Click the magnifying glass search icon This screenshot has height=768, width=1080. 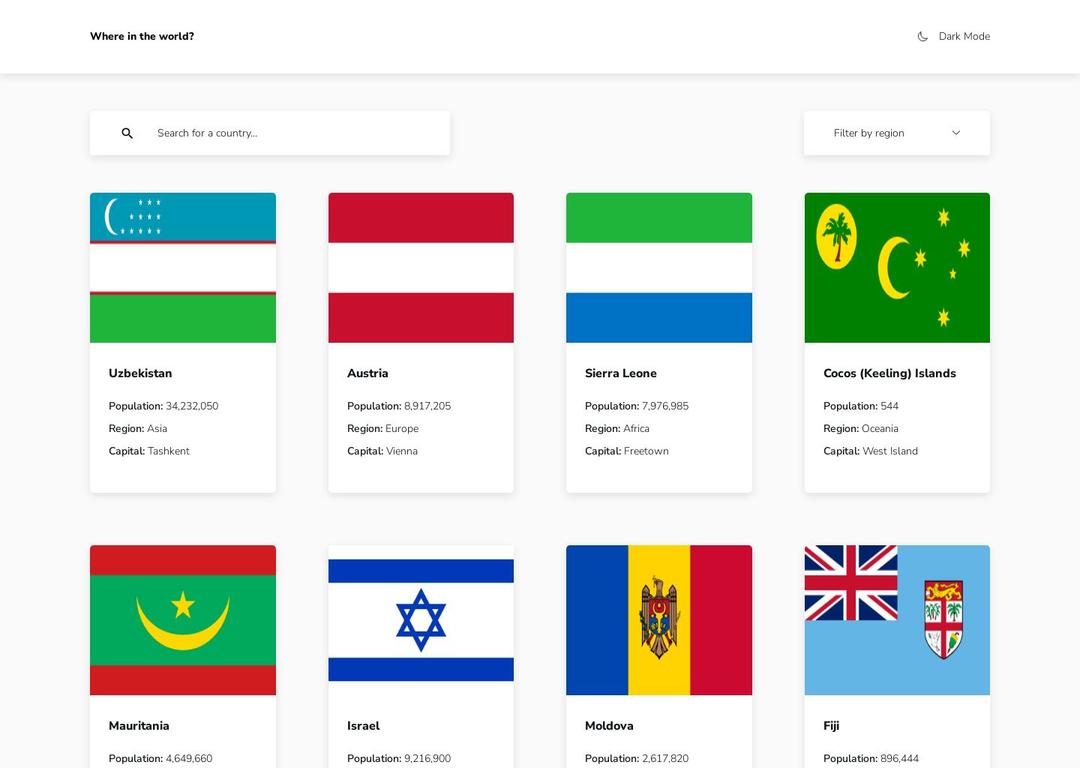point(127,133)
